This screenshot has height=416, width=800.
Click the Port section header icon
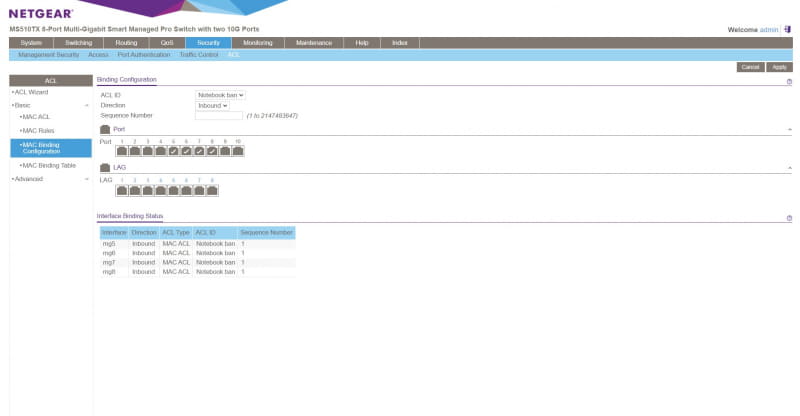pos(105,130)
